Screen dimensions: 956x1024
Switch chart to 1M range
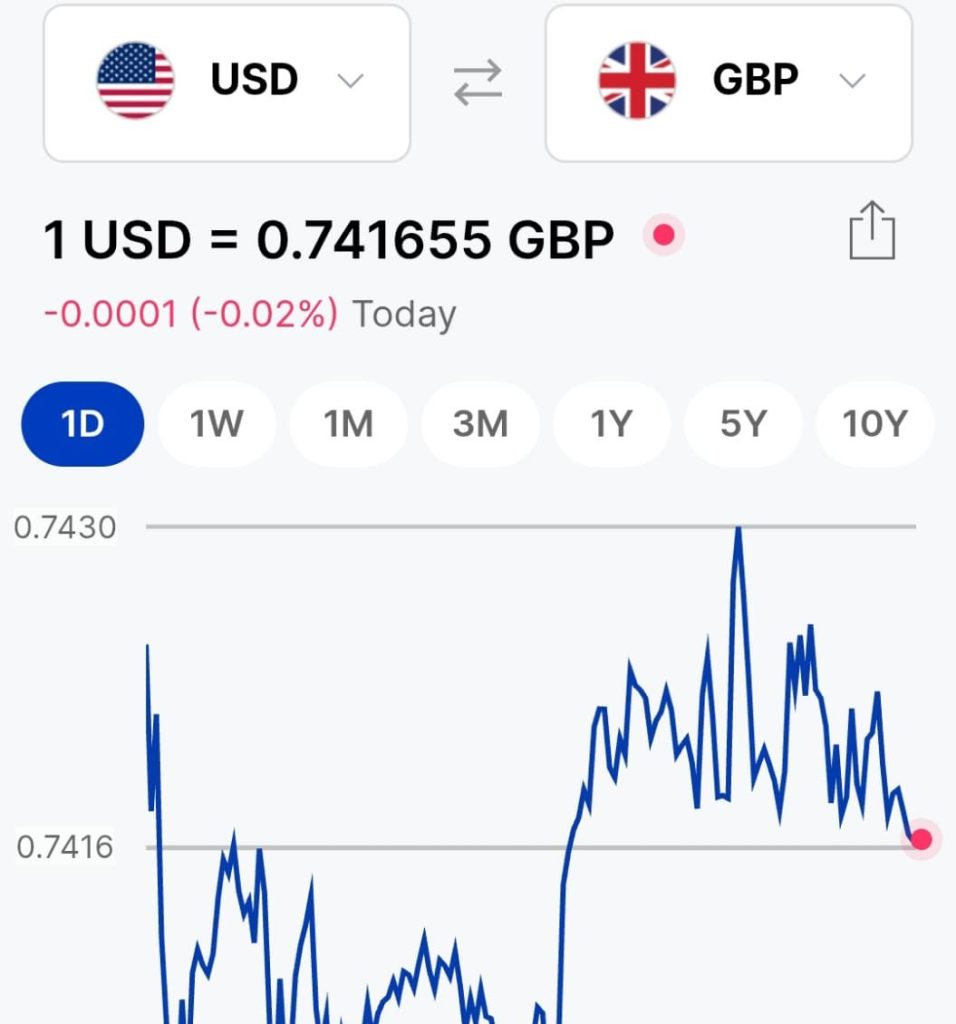(x=349, y=424)
